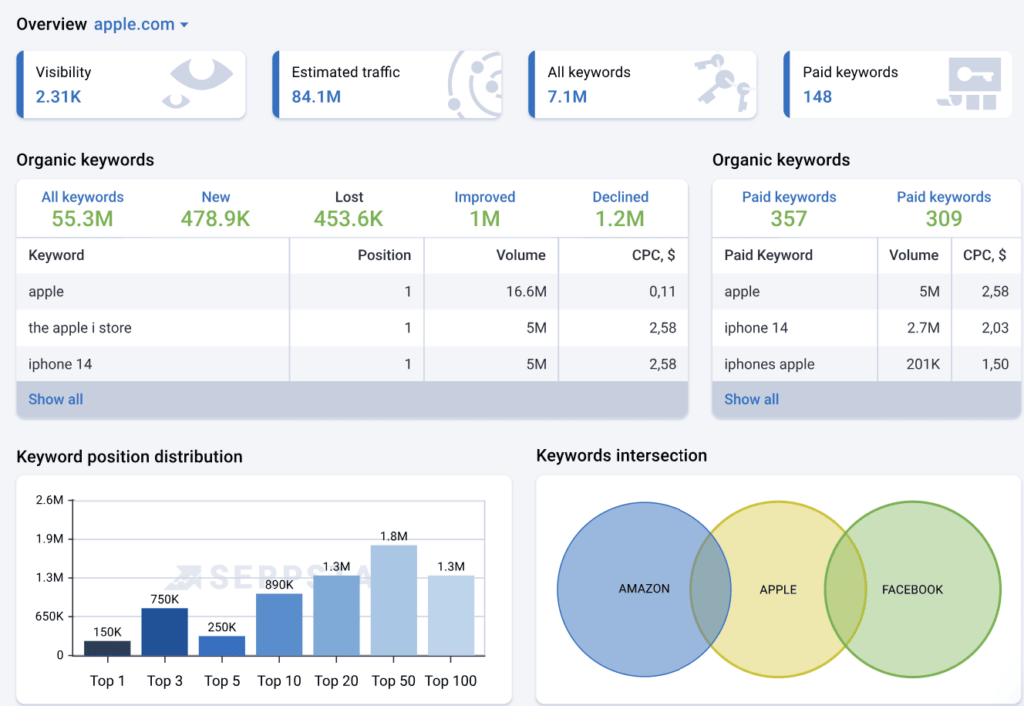Click the key icon on Paid keywords card
The height and width of the screenshot is (706, 1024).
point(970,83)
